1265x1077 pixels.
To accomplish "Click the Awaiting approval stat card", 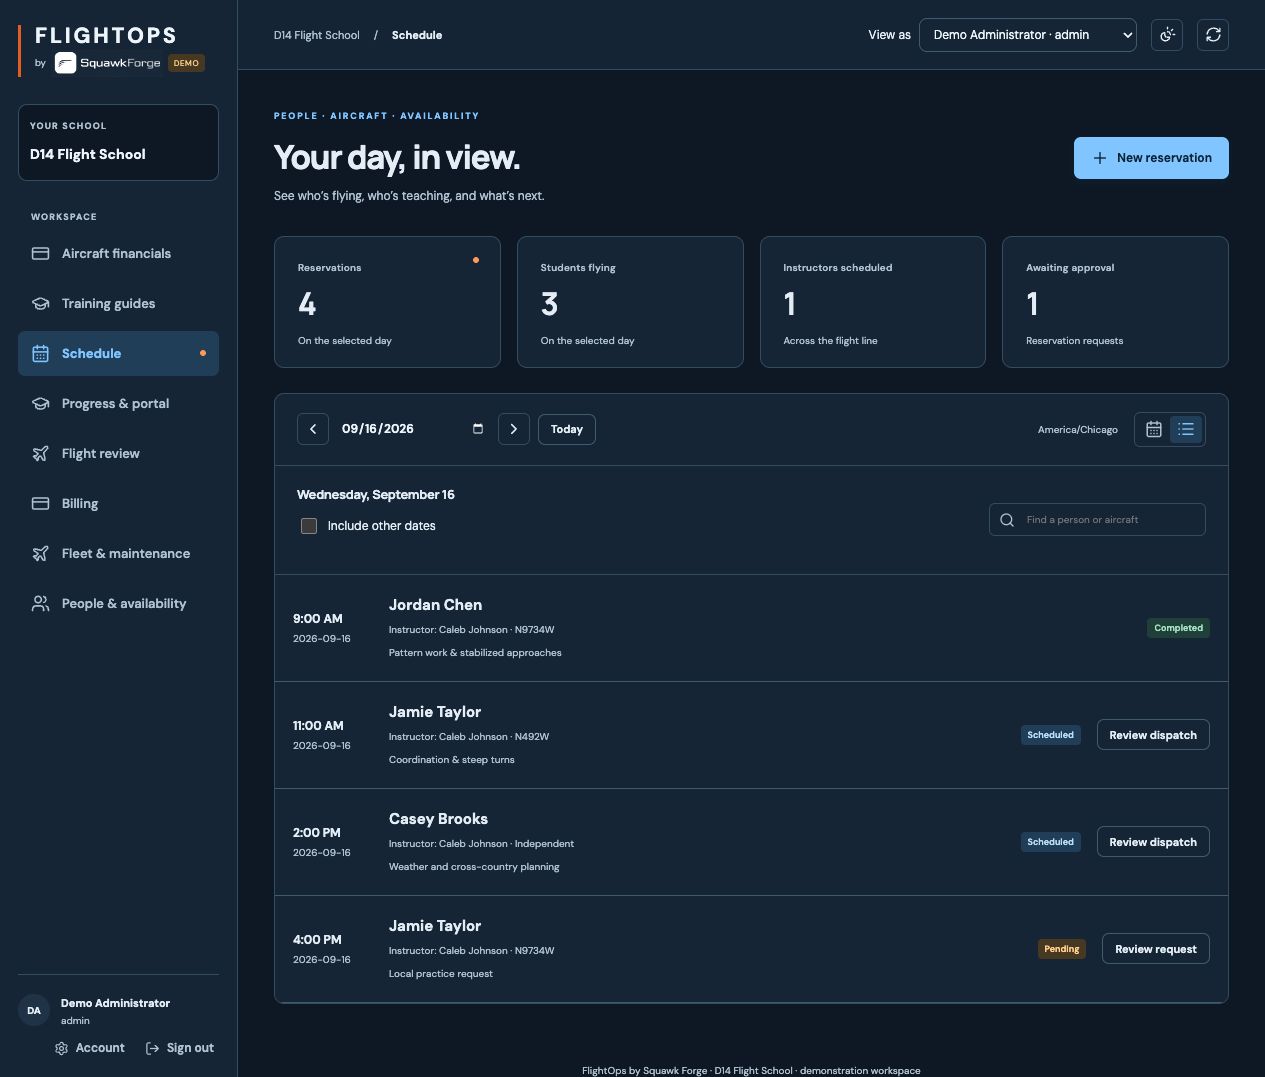I will coord(1115,302).
